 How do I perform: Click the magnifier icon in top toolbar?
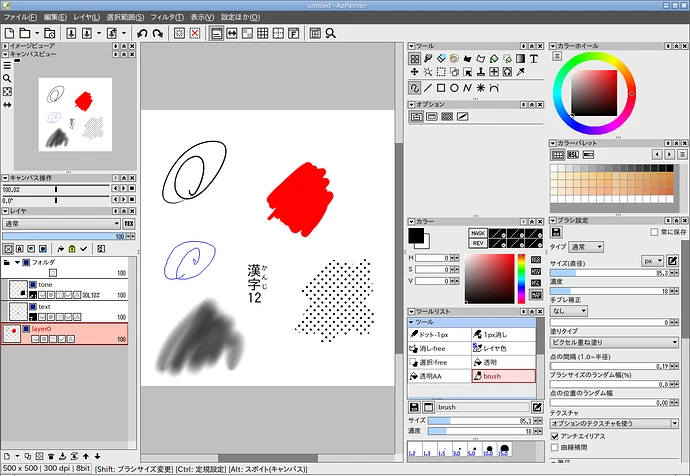tap(330, 33)
